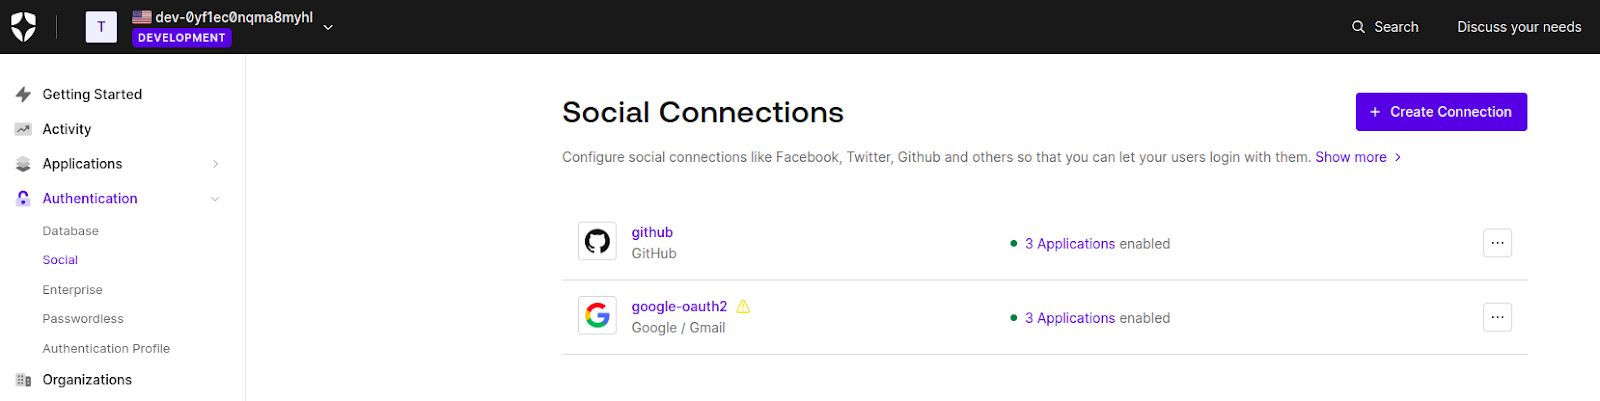Click the Create Connection button
The image size is (1600, 401).
click(x=1441, y=112)
